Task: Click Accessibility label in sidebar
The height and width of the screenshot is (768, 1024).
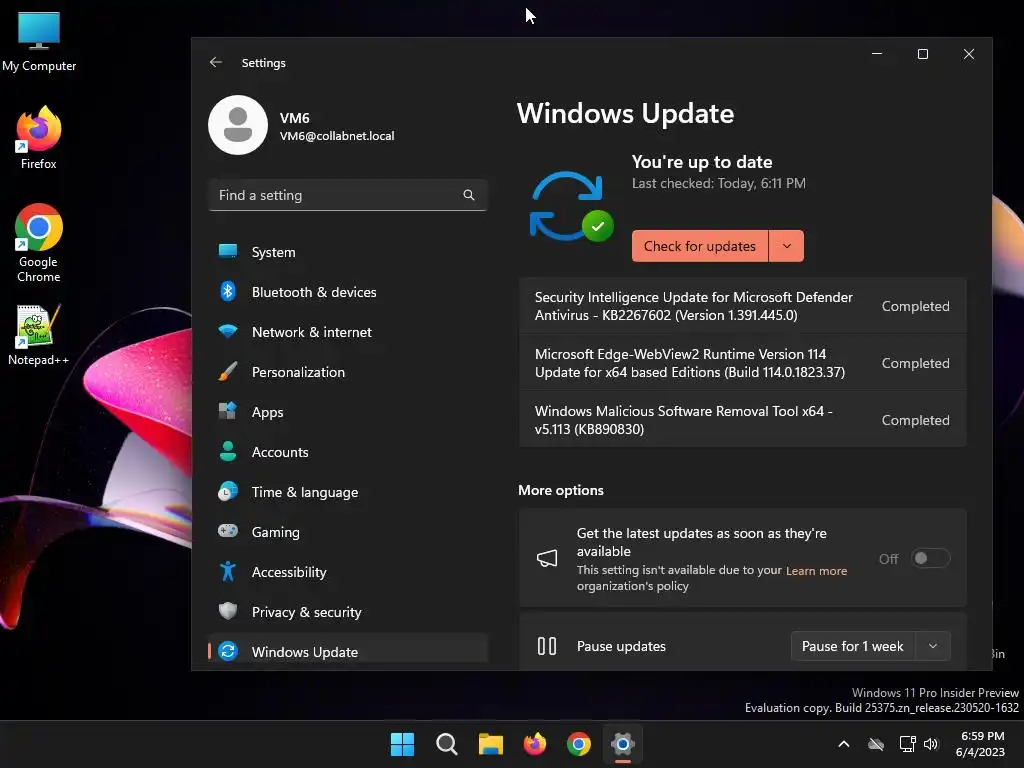Action: (289, 572)
